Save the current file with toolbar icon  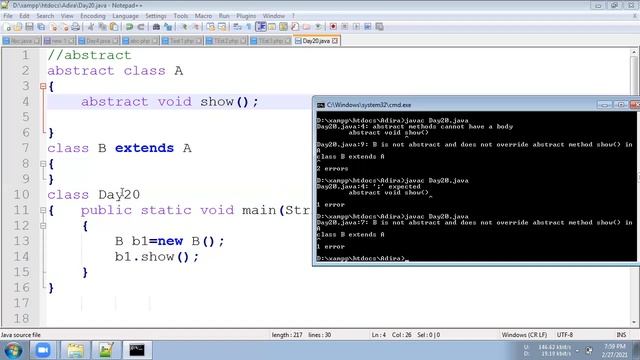29,27
